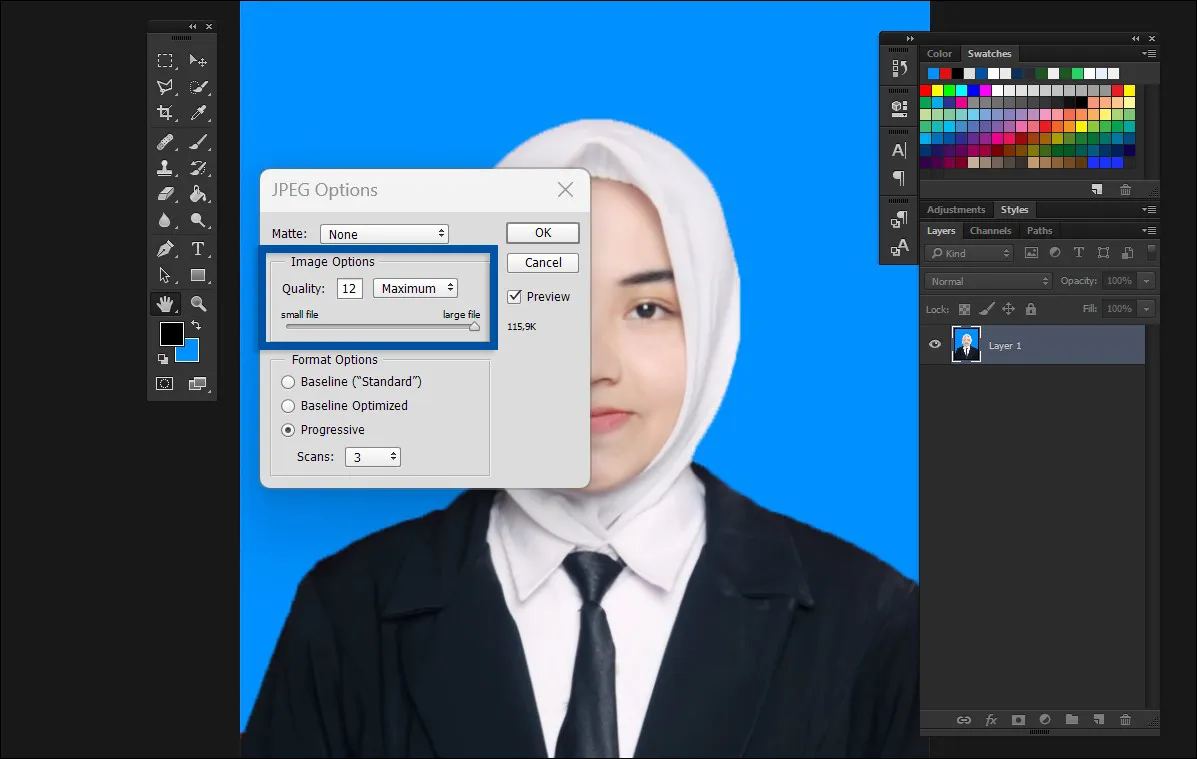Select the Pen tool
1197x759 pixels.
166,249
